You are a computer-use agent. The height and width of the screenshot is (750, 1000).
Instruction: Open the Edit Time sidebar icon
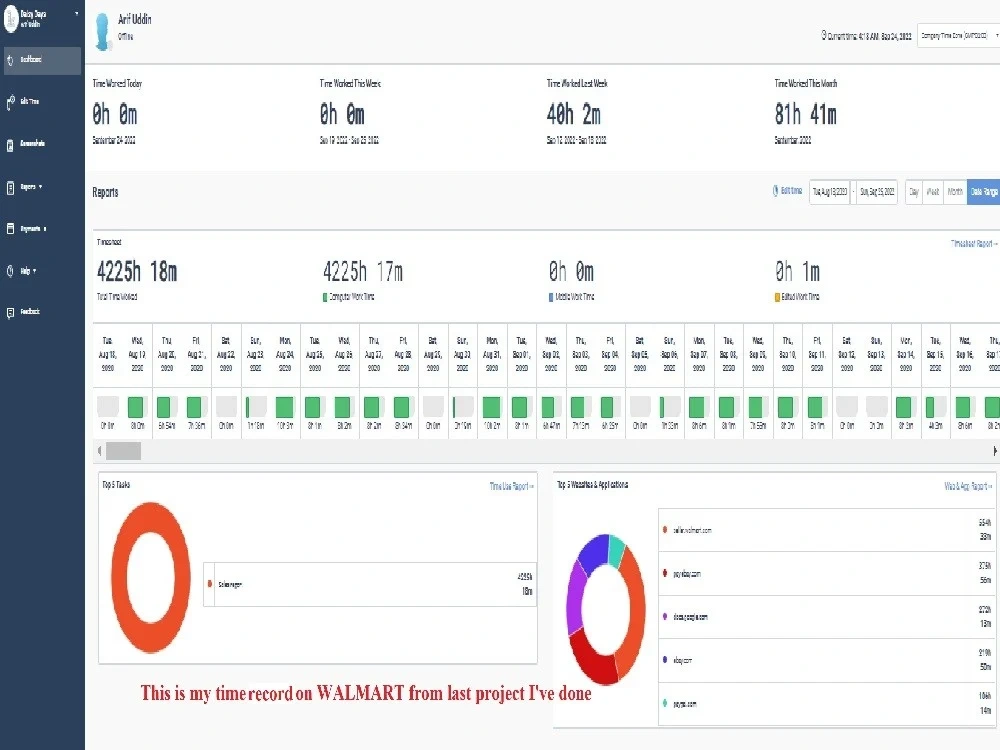pyautogui.click(x=10, y=102)
